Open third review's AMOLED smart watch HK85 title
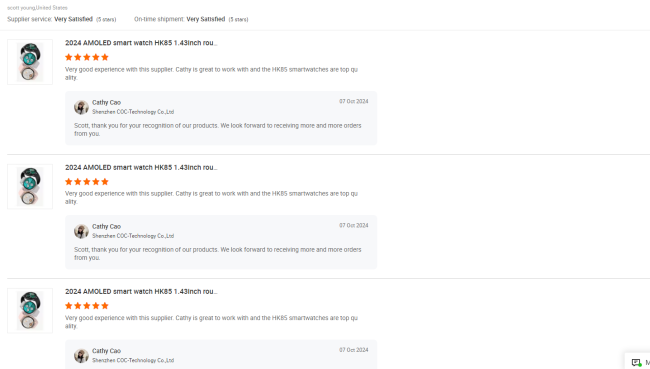This screenshot has width=650, height=369. tap(141, 291)
